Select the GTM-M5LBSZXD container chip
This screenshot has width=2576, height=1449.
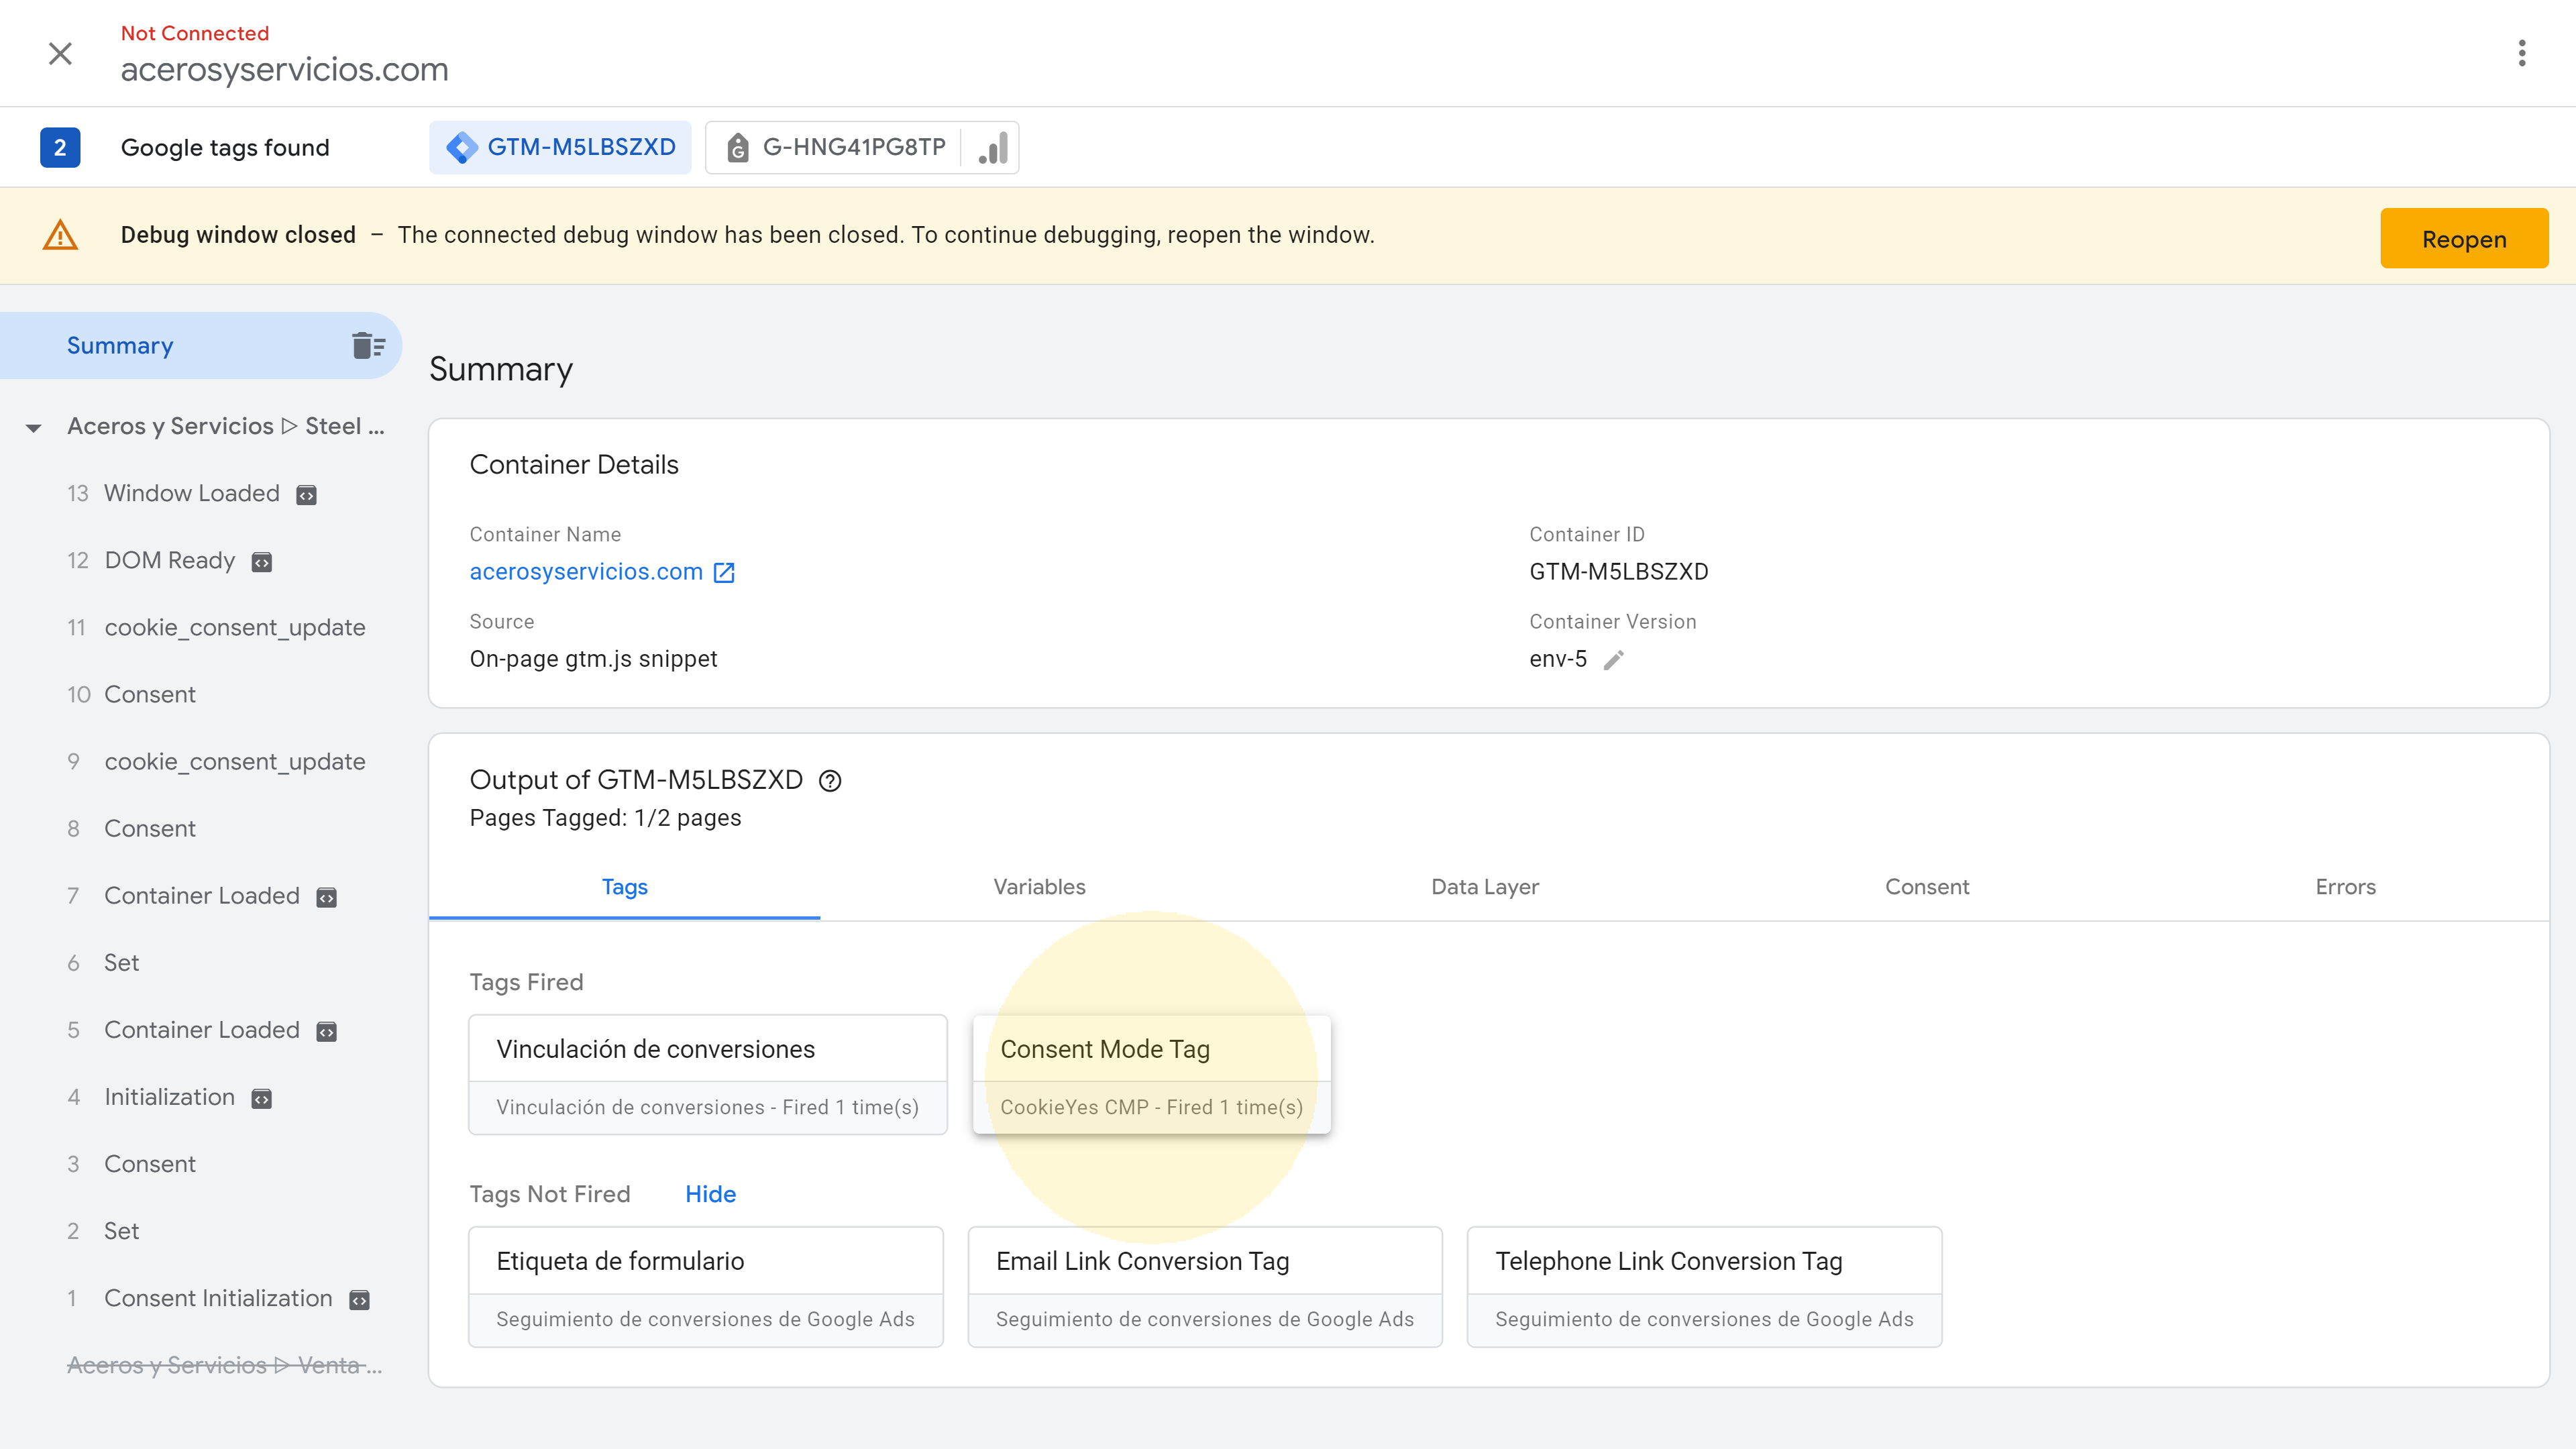click(560, 147)
